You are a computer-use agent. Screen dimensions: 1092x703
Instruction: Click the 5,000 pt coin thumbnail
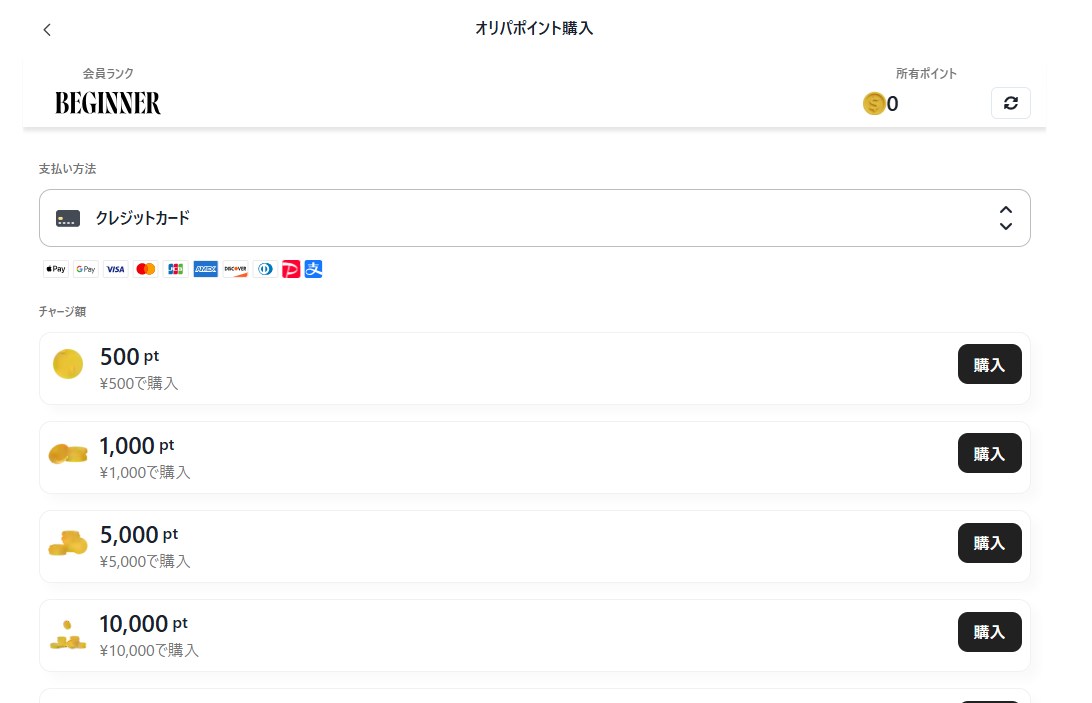pos(67,546)
